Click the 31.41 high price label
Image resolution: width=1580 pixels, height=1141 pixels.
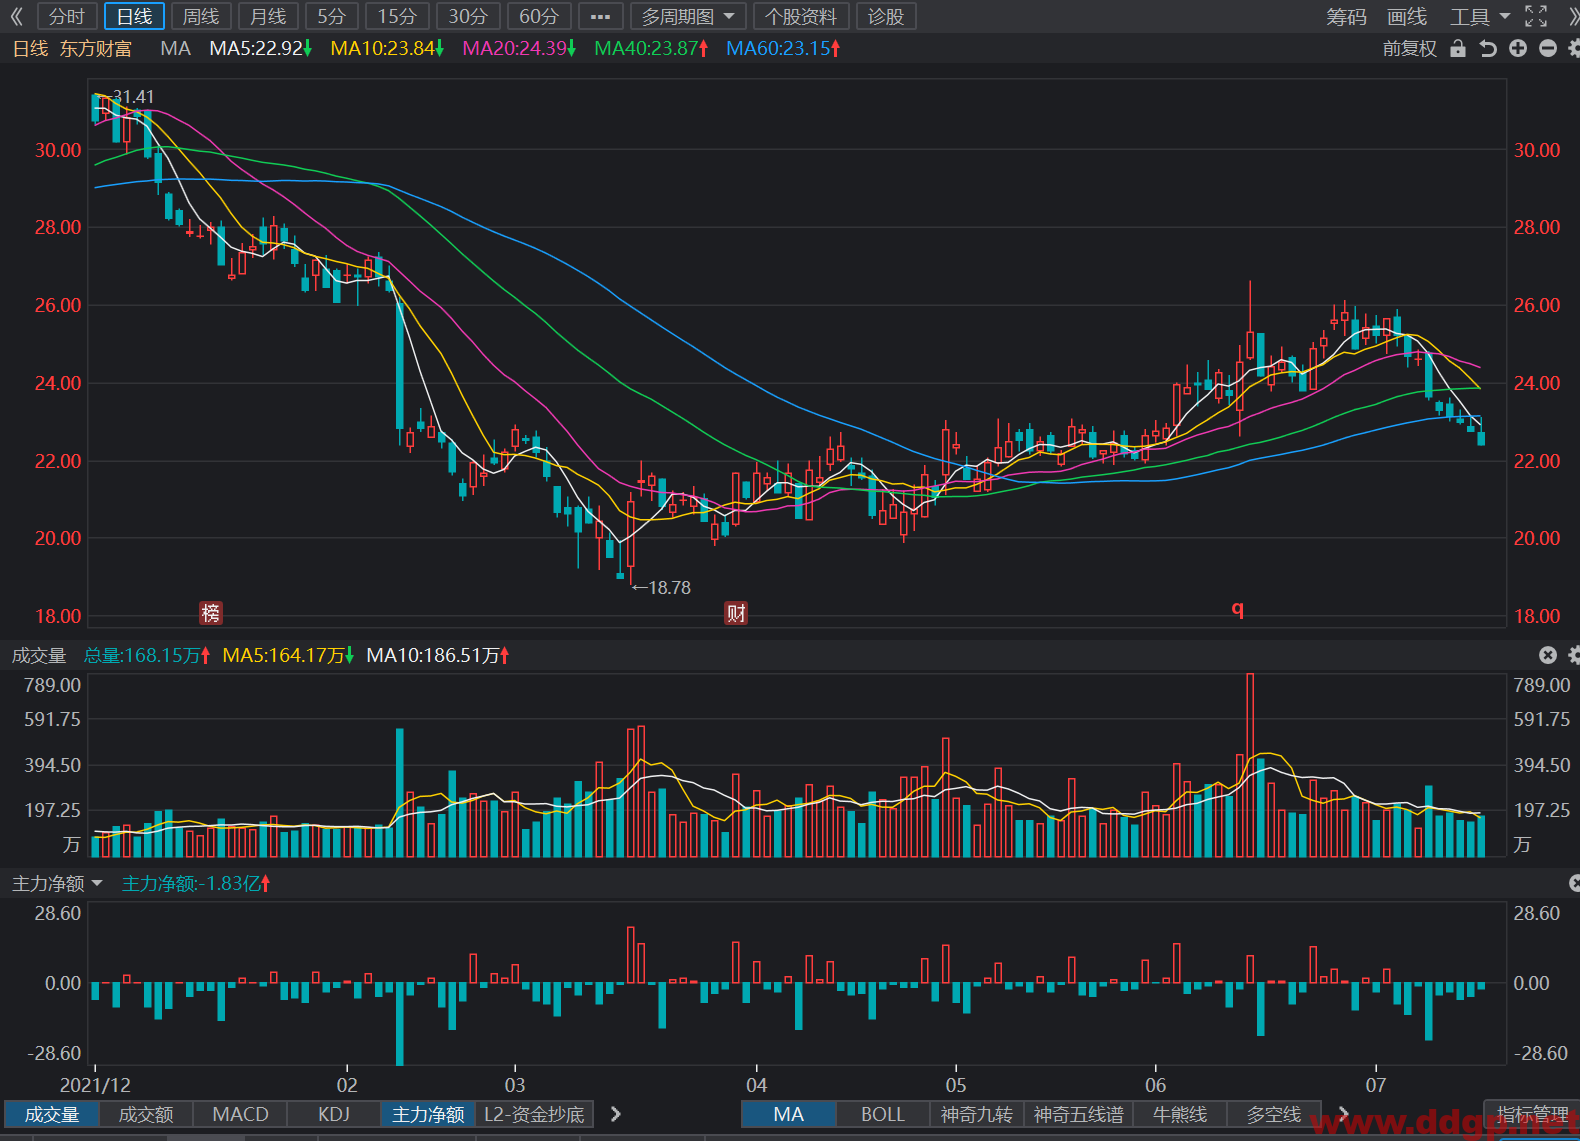point(133,97)
